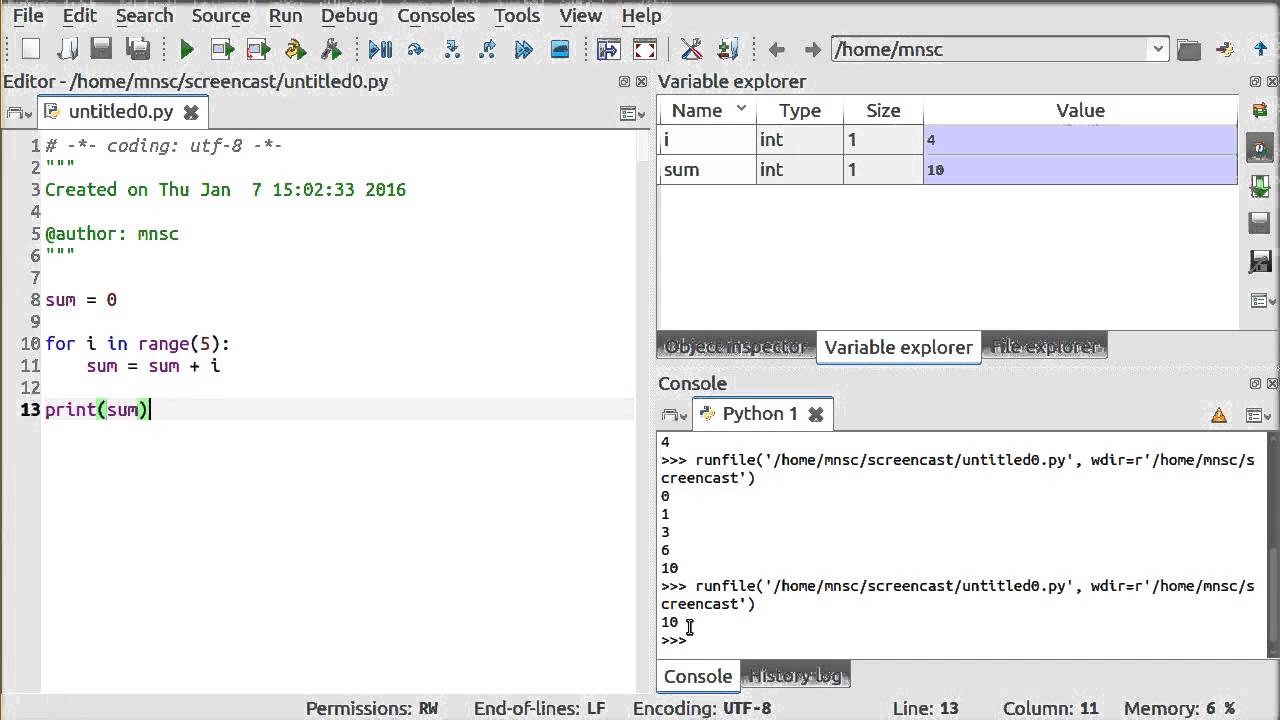Viewport: 1280px width, 720px height.
Task: Toggle fullscreen mode icon in toolbar
Action: 645,49
